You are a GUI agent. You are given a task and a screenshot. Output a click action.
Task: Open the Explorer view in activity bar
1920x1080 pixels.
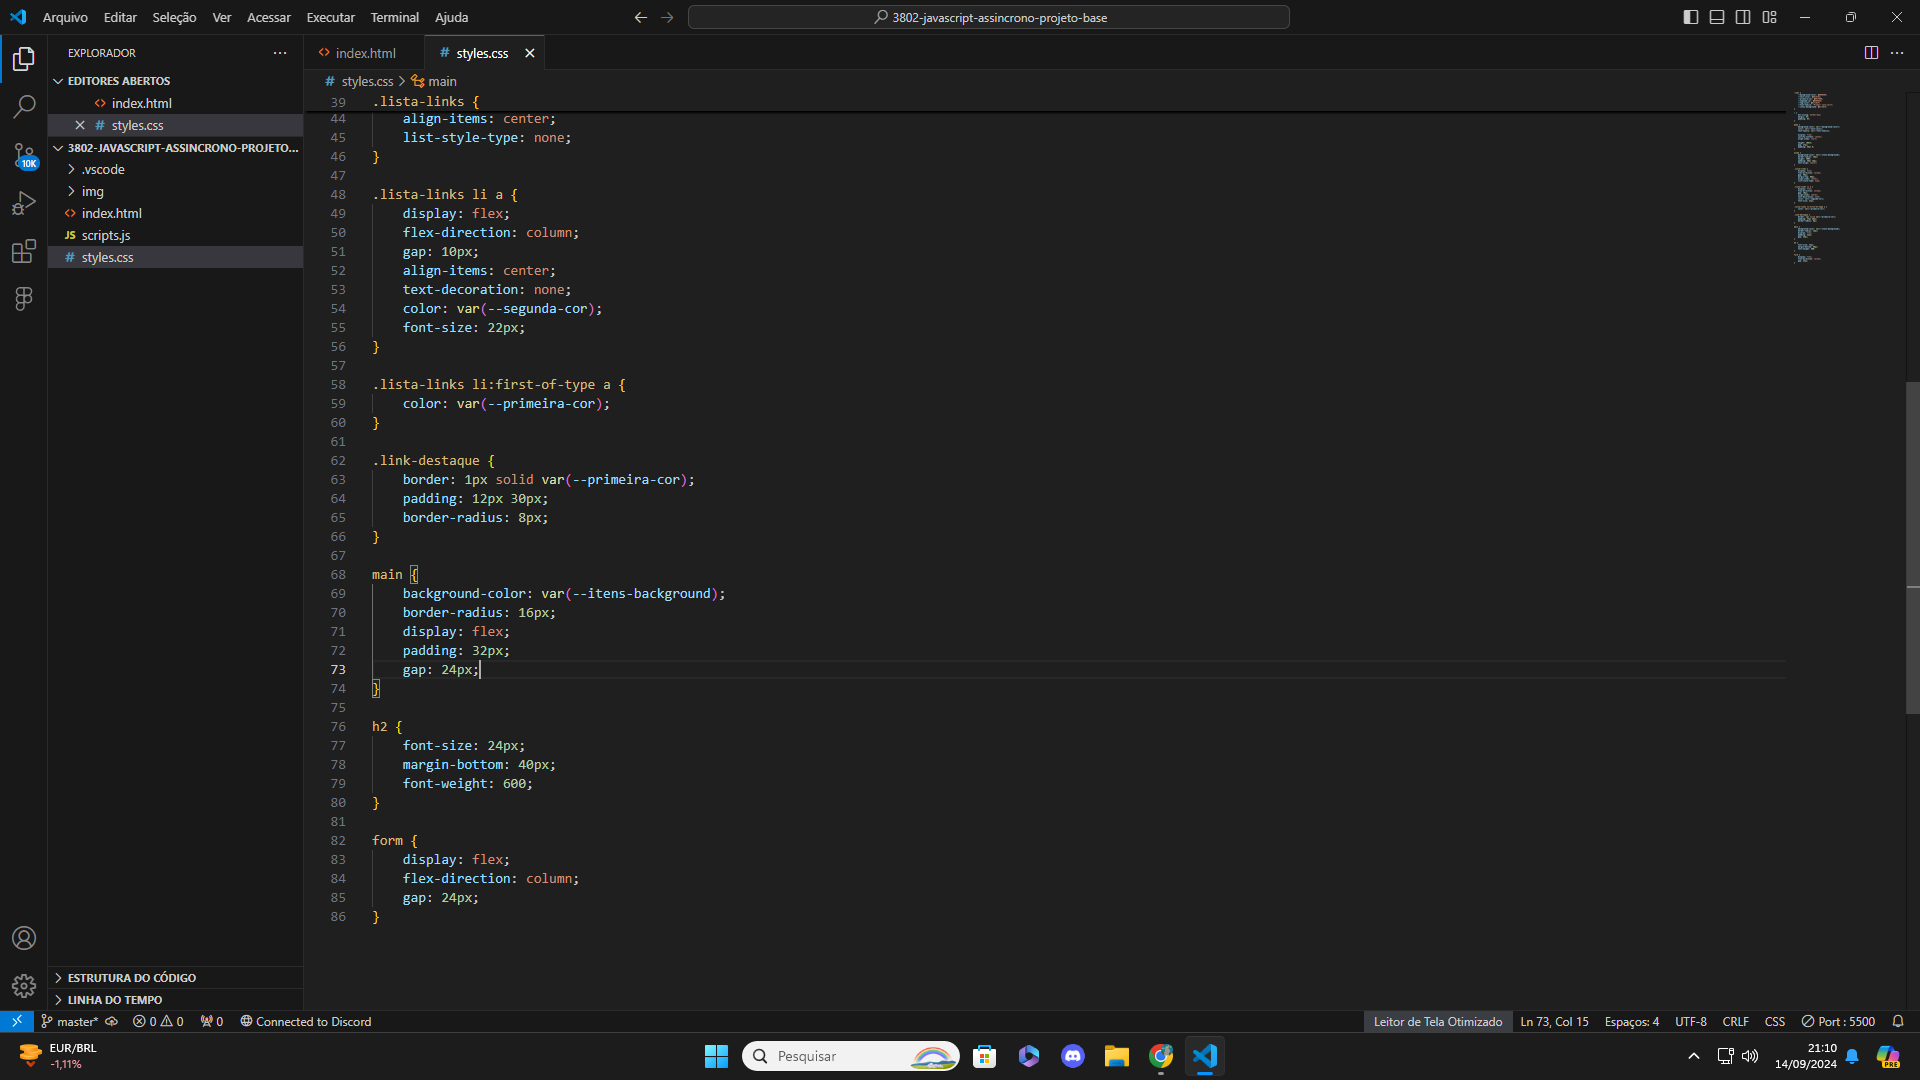point(24,59)
